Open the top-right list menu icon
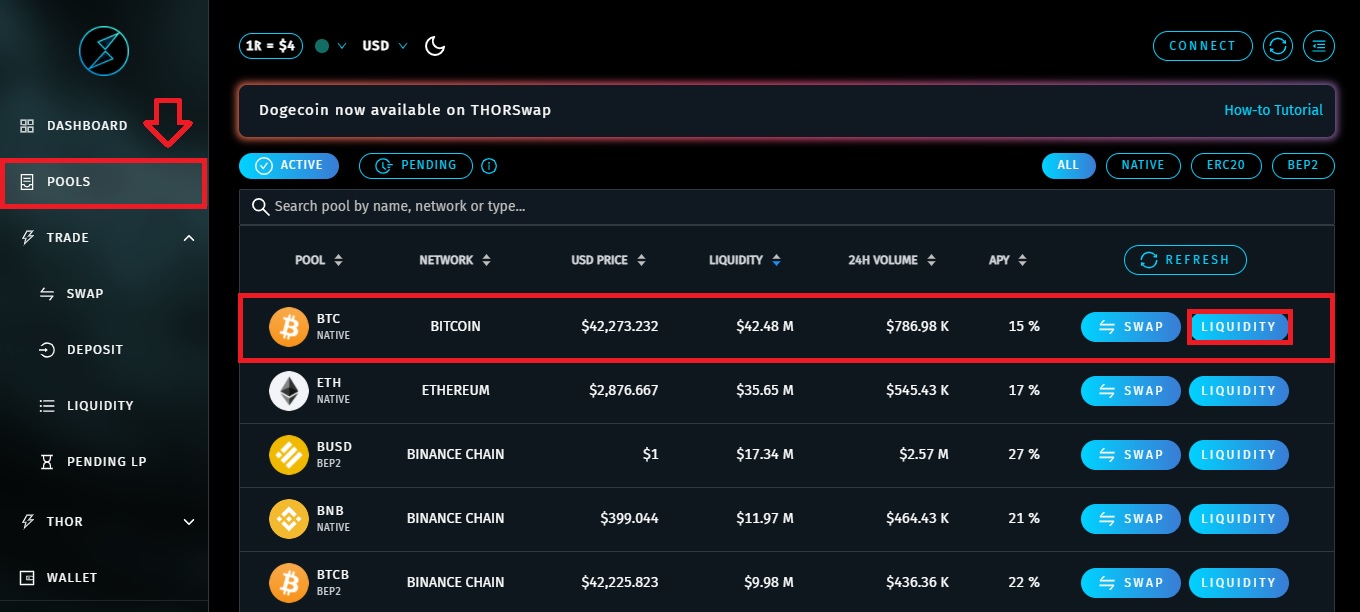1360x612 pixels. click(x=1319, y=46)
